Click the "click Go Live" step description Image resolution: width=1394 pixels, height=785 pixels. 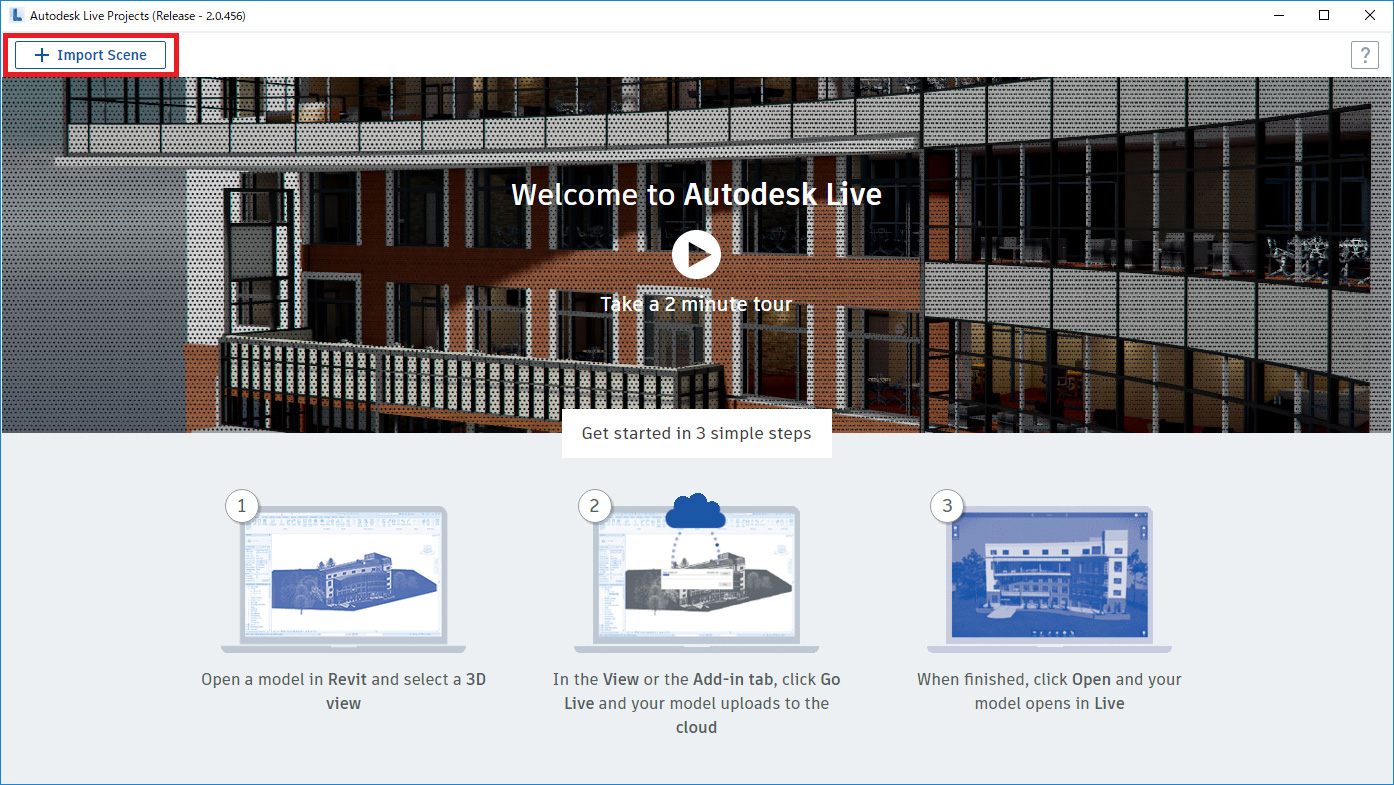click(x=696, y=703)
